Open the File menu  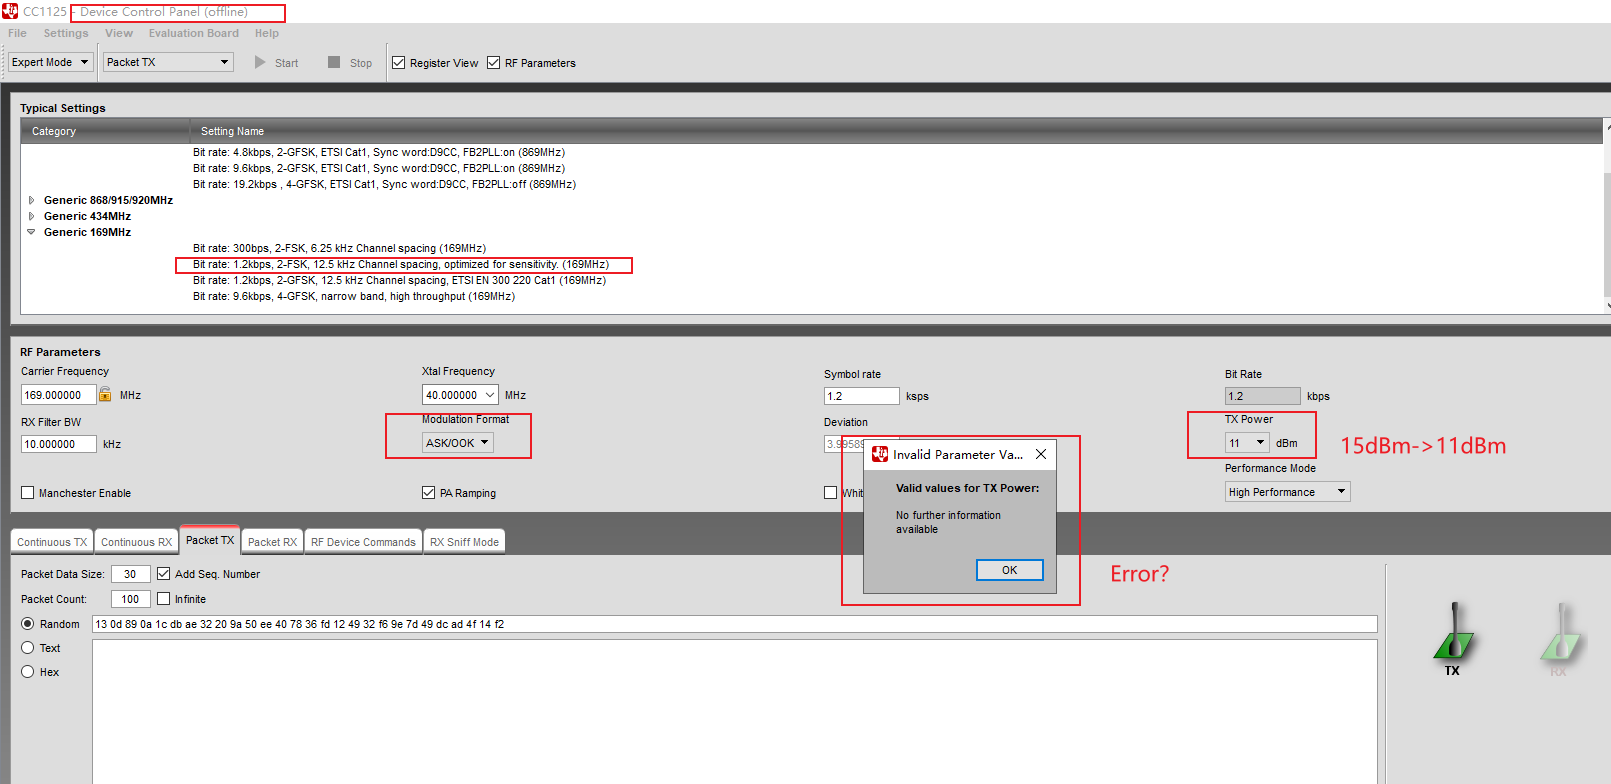18,33
